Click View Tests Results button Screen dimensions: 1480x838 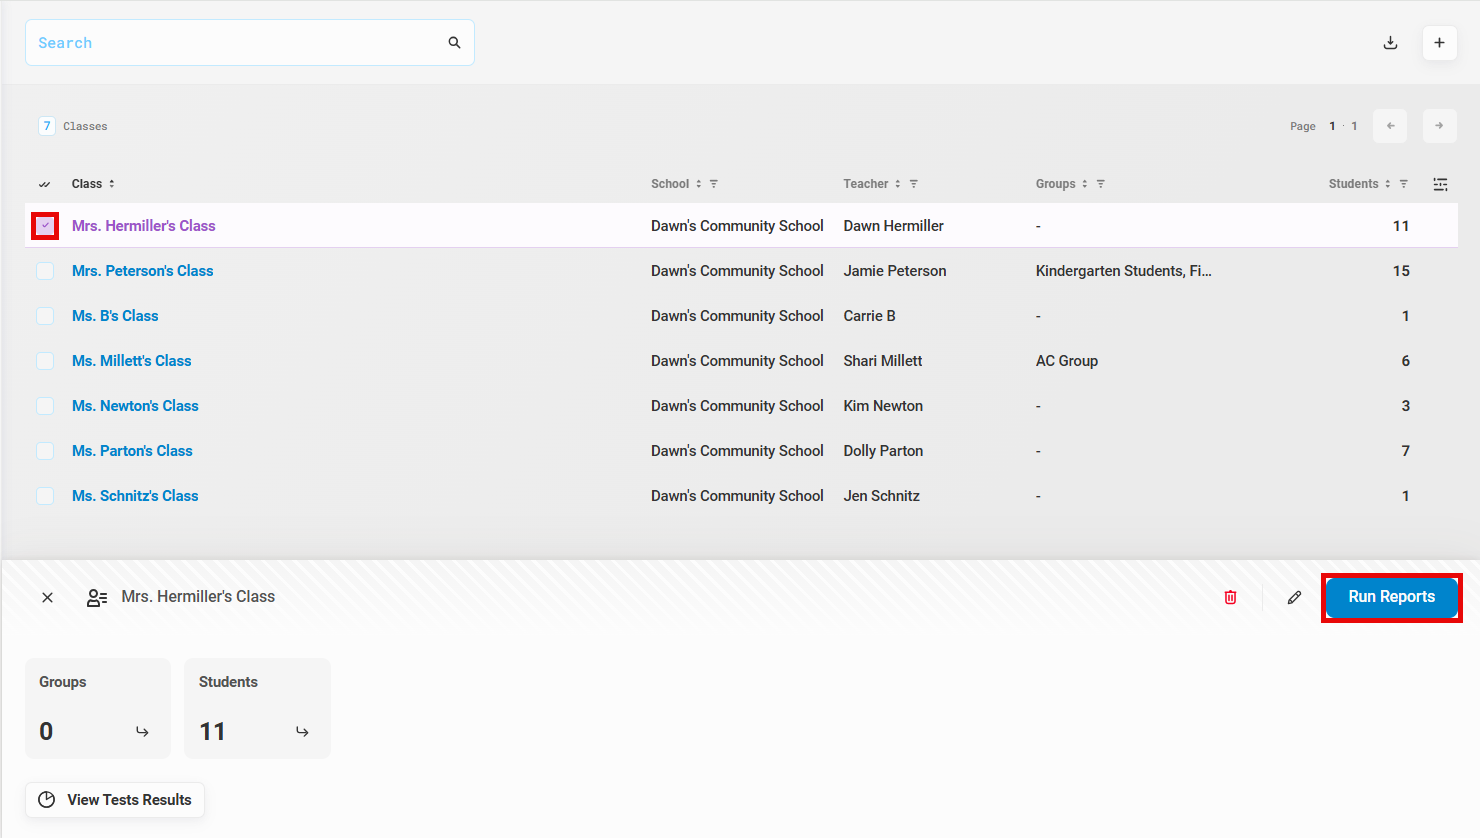[x=115, y=800]
